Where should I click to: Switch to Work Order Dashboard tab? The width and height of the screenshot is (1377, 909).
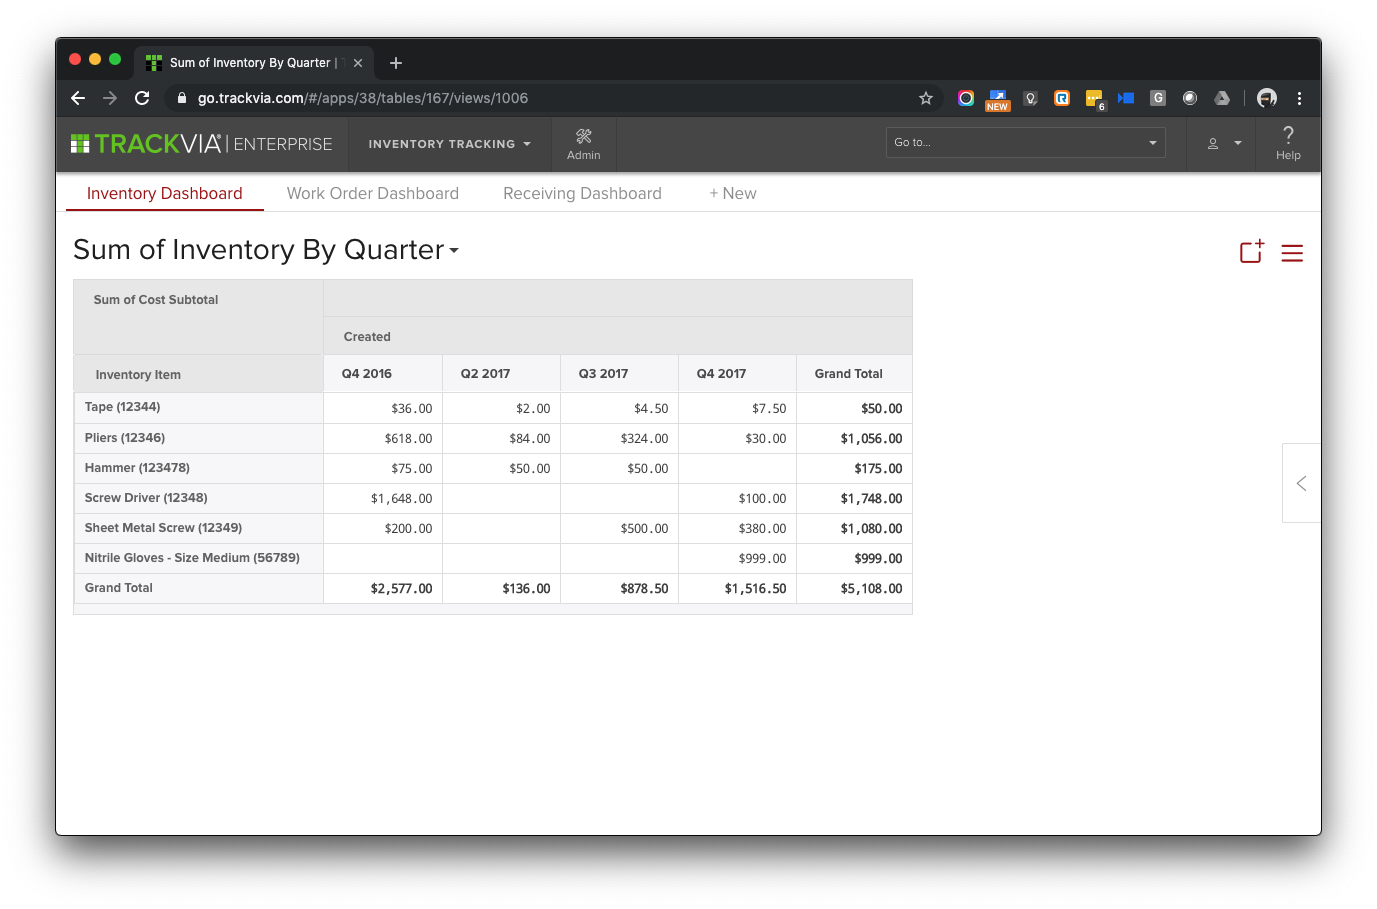373,193
